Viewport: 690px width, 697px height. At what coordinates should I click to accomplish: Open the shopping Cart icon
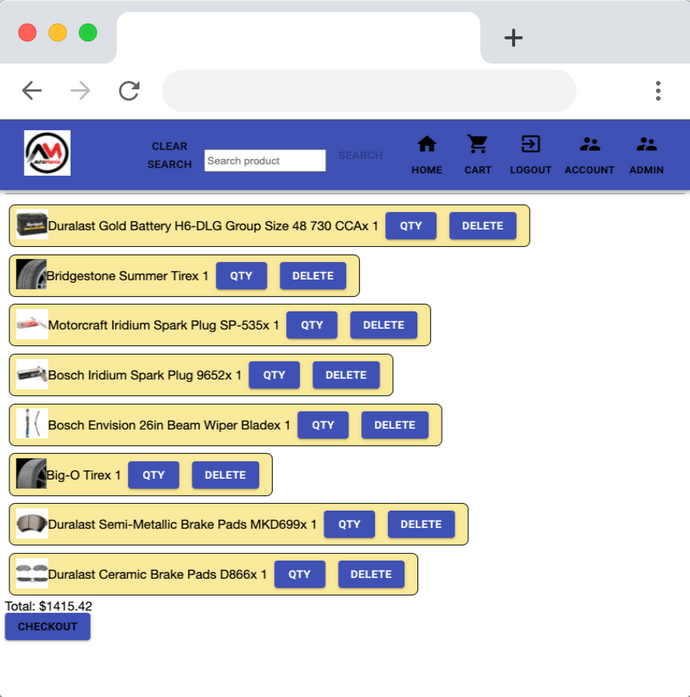pos(478,145)
